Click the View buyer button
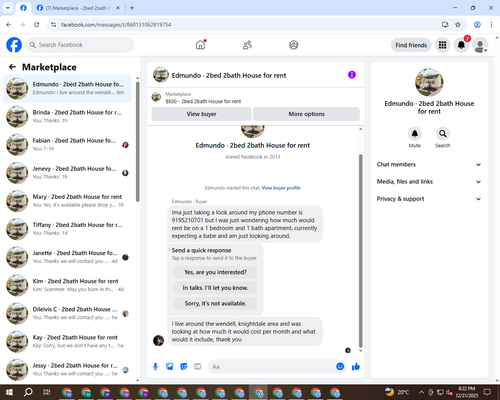The width and height of the screenshot is (500, 400). [x=201, y=114]
